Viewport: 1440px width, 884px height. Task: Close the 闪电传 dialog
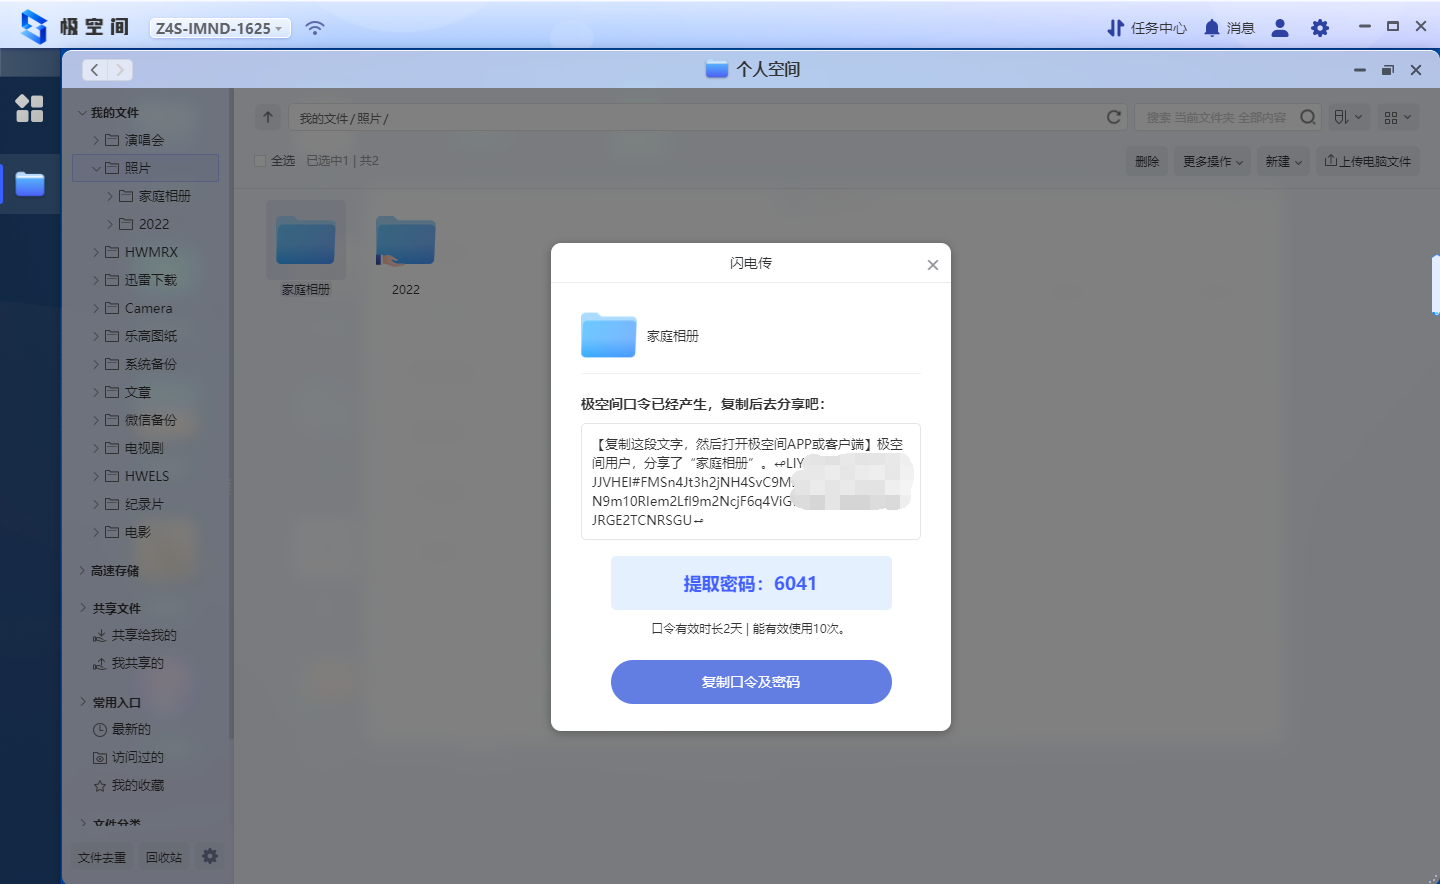[x=932, y=265]
